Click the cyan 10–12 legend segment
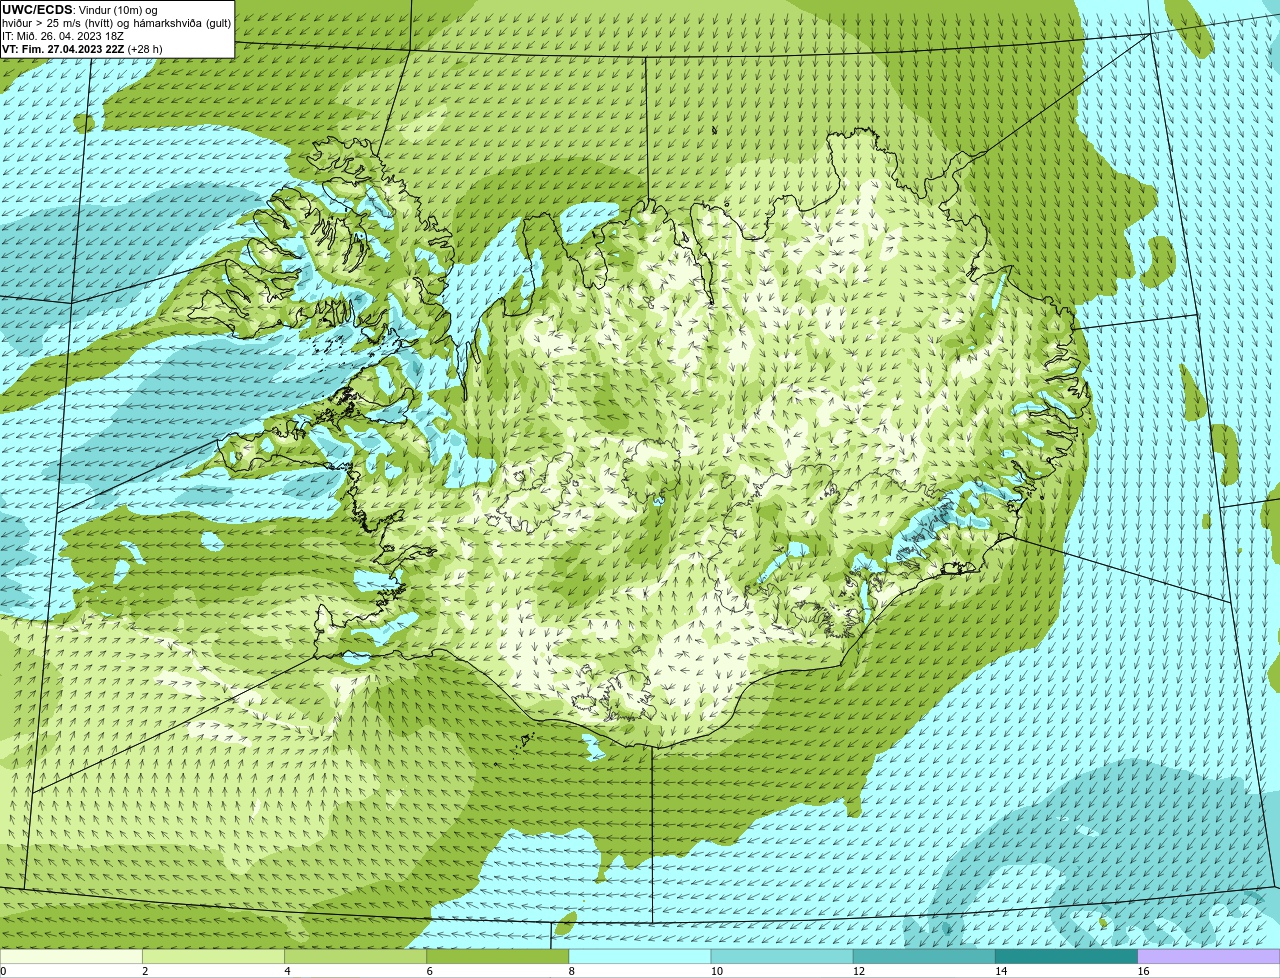The image size is (1280, 978). [x=782, y=957]
